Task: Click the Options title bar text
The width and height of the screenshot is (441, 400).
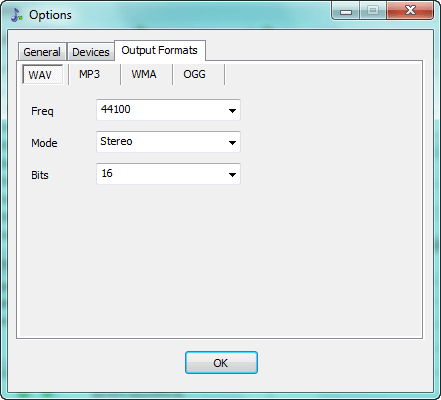Action: coord(50,15)
